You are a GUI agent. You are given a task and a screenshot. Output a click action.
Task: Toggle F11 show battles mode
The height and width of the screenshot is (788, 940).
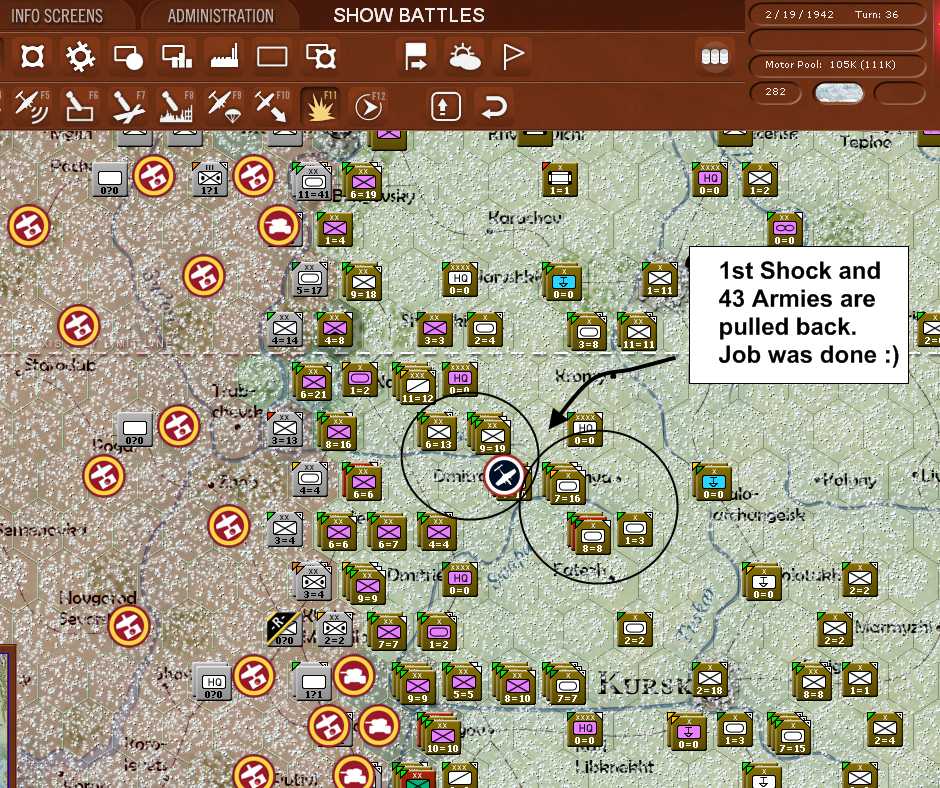[321, 106]
